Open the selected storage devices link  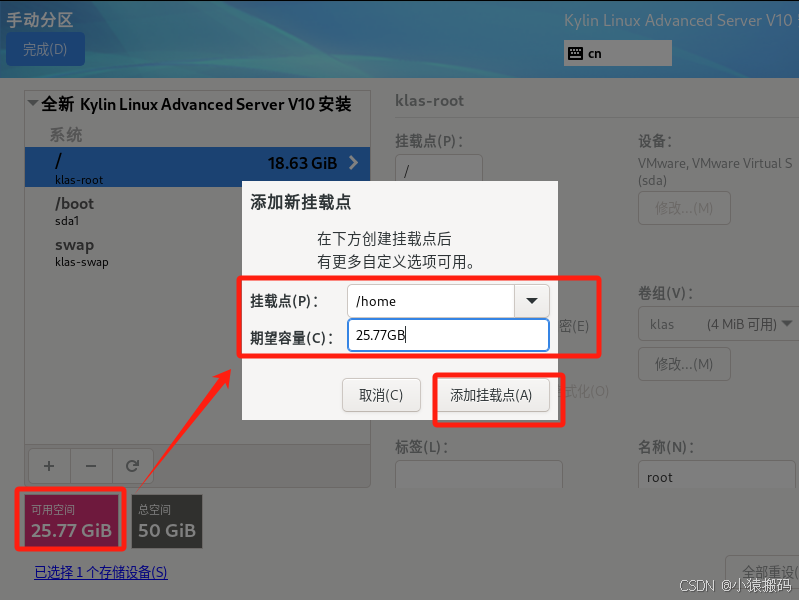101,572
